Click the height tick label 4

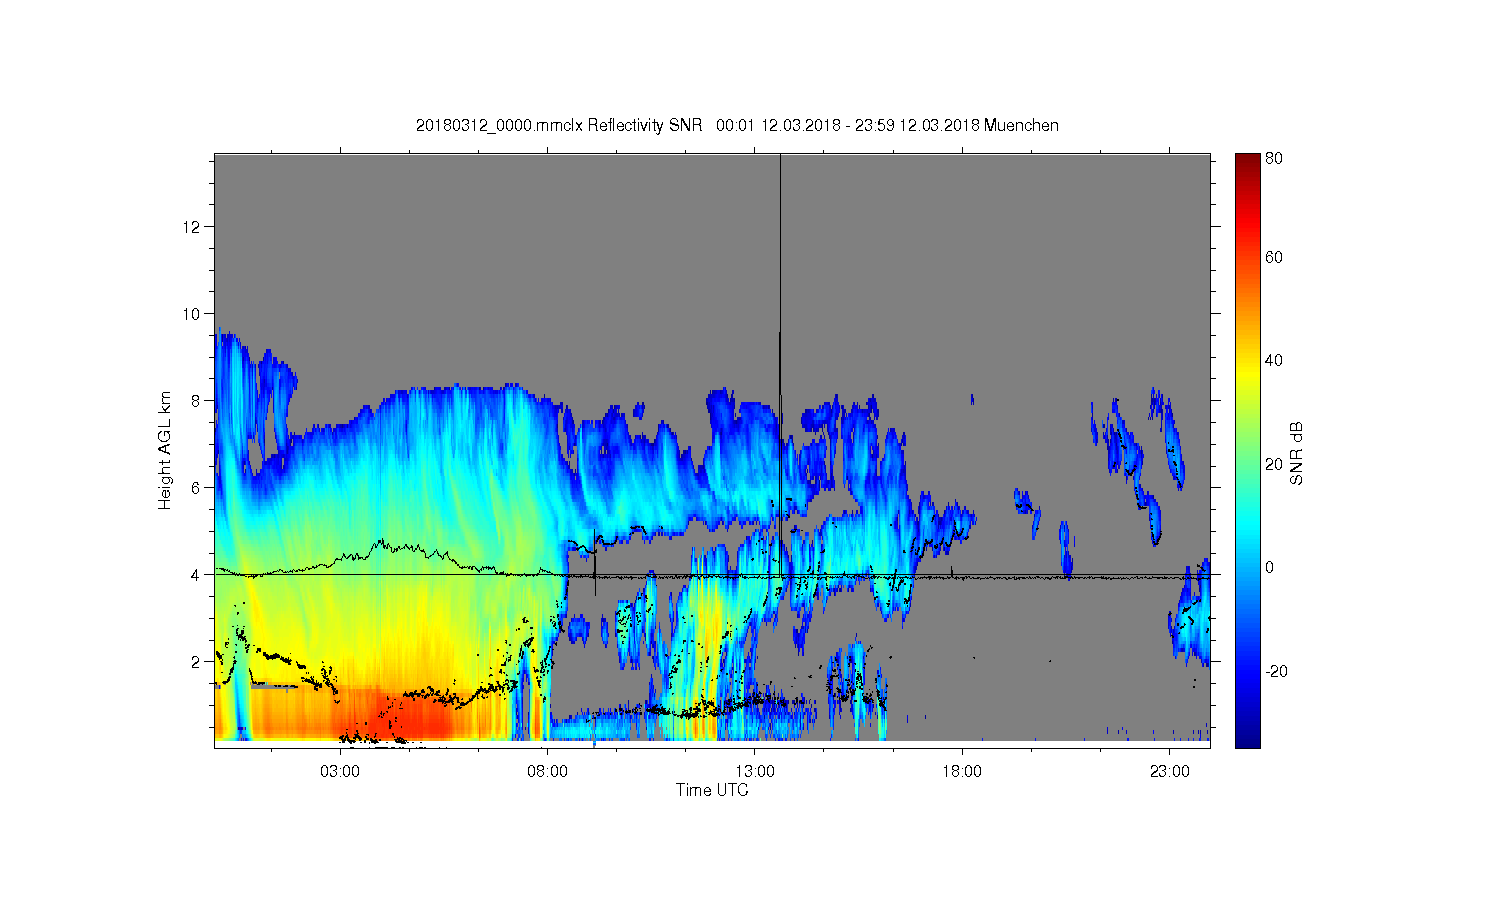195,575
